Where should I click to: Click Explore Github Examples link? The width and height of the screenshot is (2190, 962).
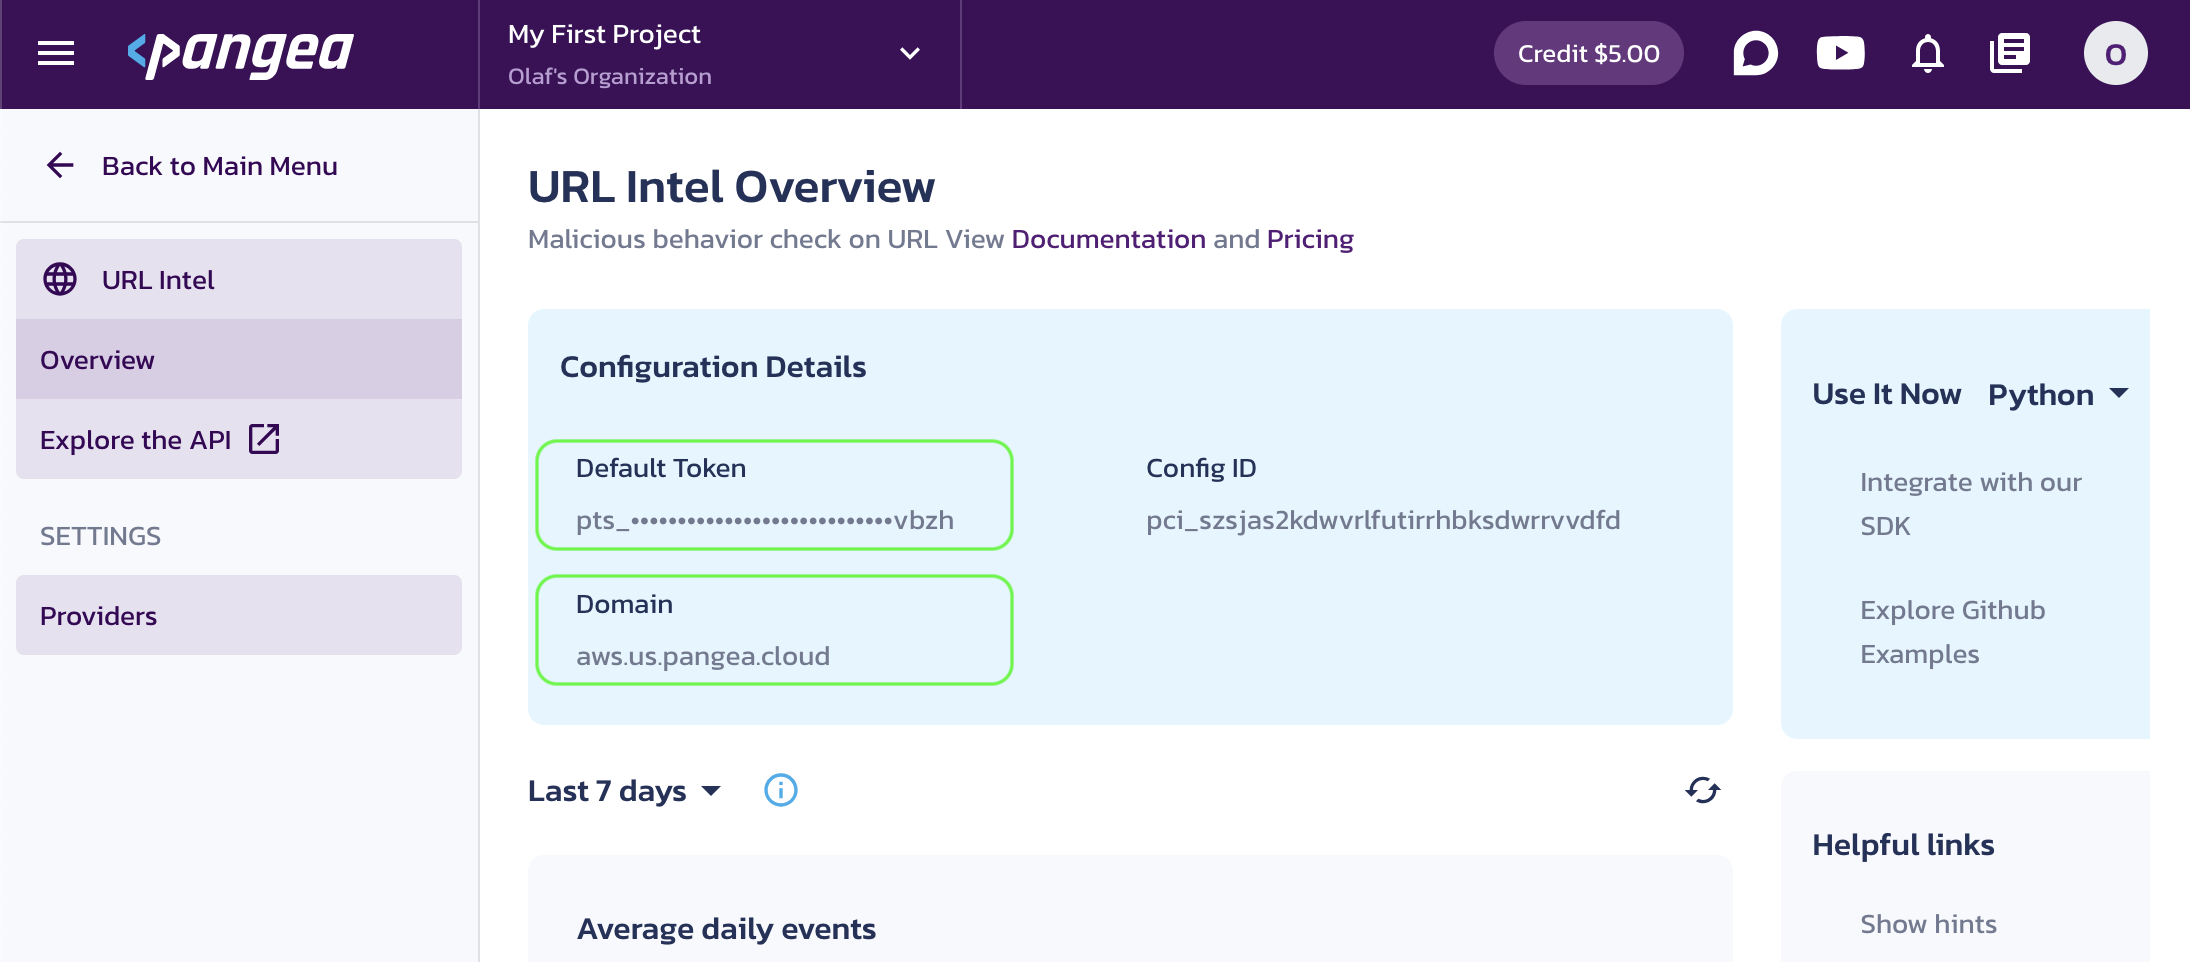1952,632
